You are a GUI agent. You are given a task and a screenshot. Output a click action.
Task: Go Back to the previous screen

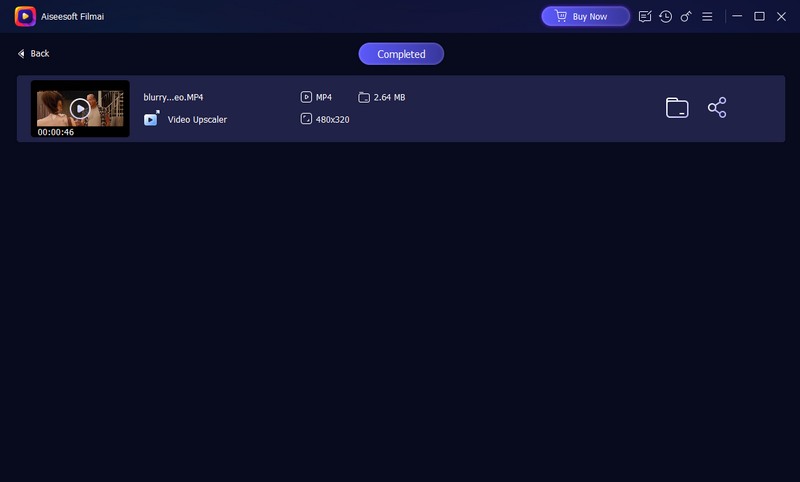pyautogui.click(x=33, y=54)
